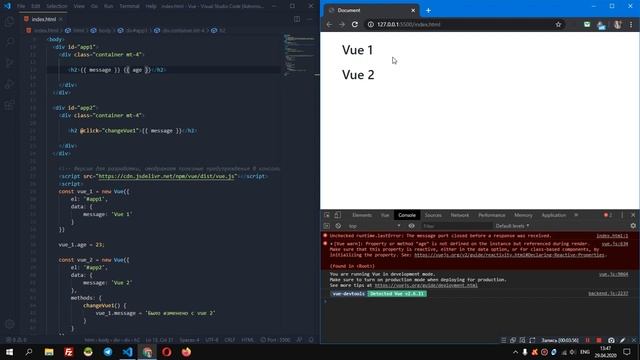Click UTF-8 encoding in the status bar
This screenshot has width=640, height=360.
click(212, 340)
